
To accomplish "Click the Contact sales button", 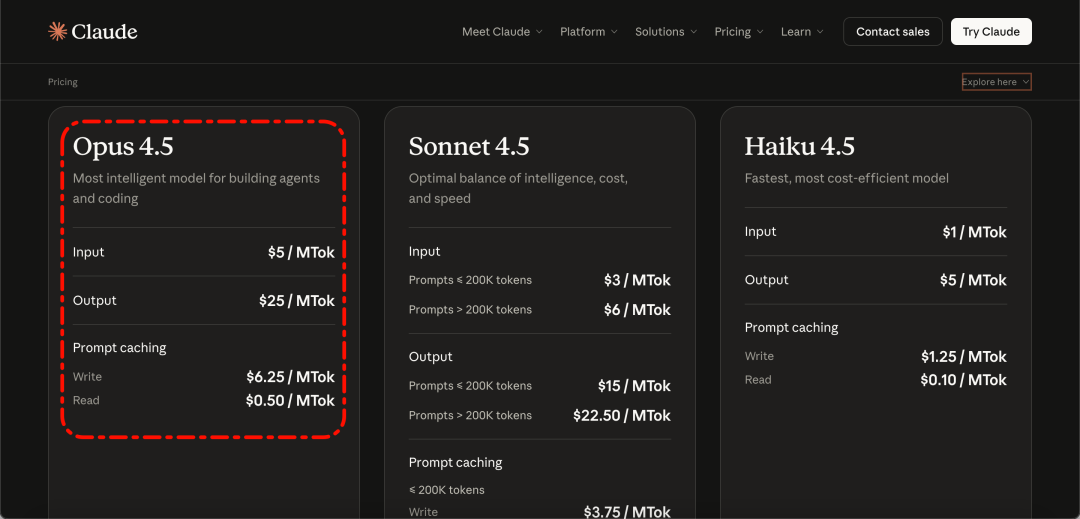I will [x=892, y=32].
